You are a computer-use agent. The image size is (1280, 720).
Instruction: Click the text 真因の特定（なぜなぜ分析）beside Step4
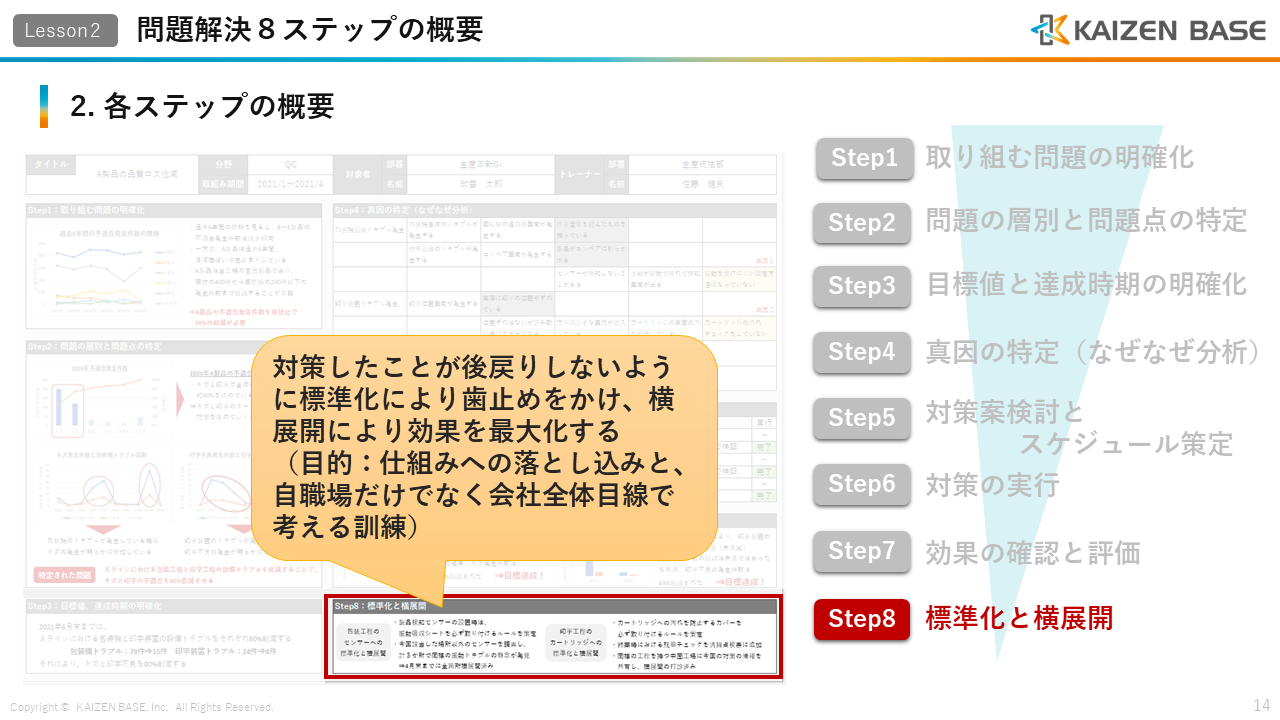click(x=1093, y=352)
